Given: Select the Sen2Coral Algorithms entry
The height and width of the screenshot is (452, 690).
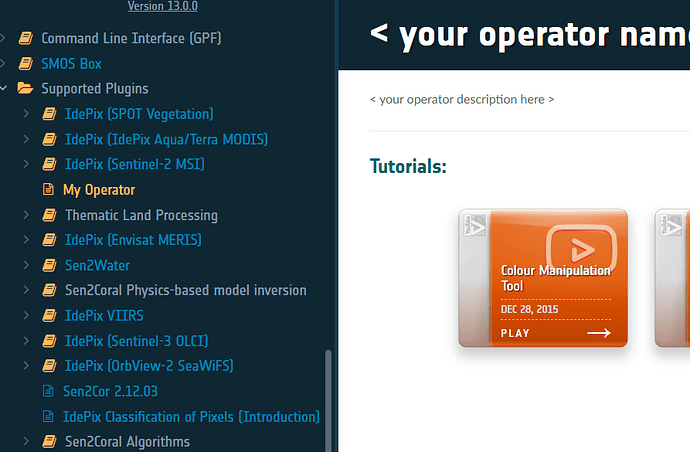Looking at the screenshot, I should click(x=128, y=441).
